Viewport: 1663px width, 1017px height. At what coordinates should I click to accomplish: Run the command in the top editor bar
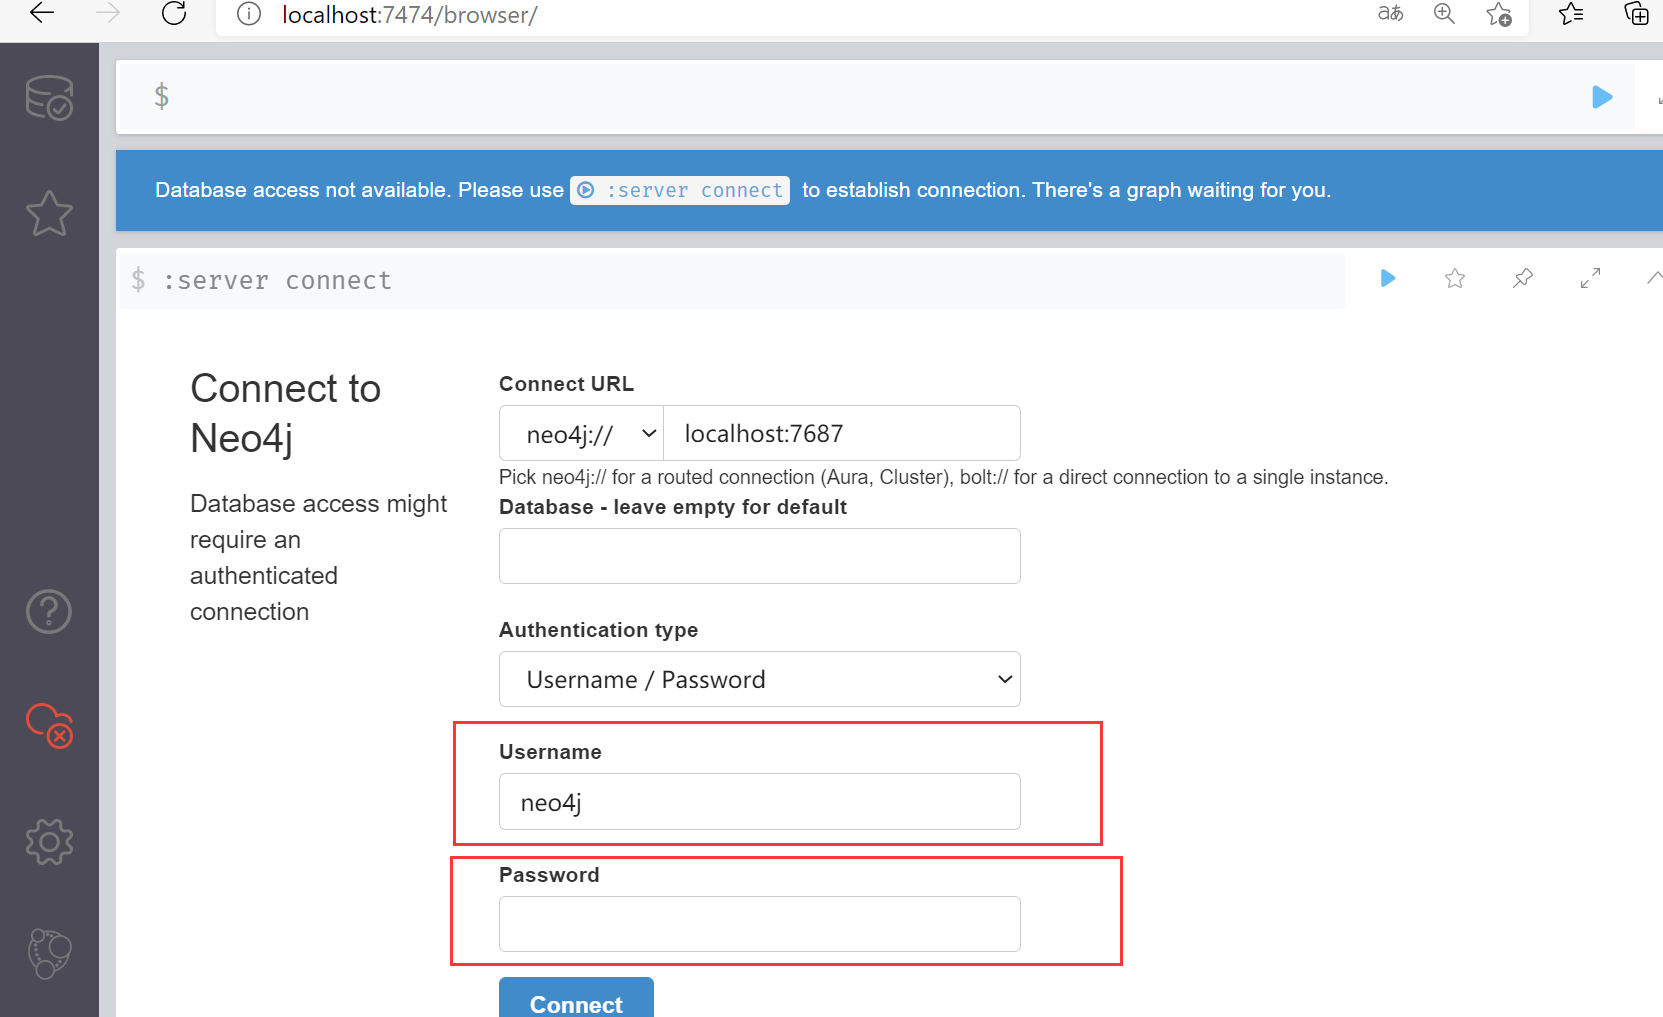pyautogui.click(x=1602, y=97)
